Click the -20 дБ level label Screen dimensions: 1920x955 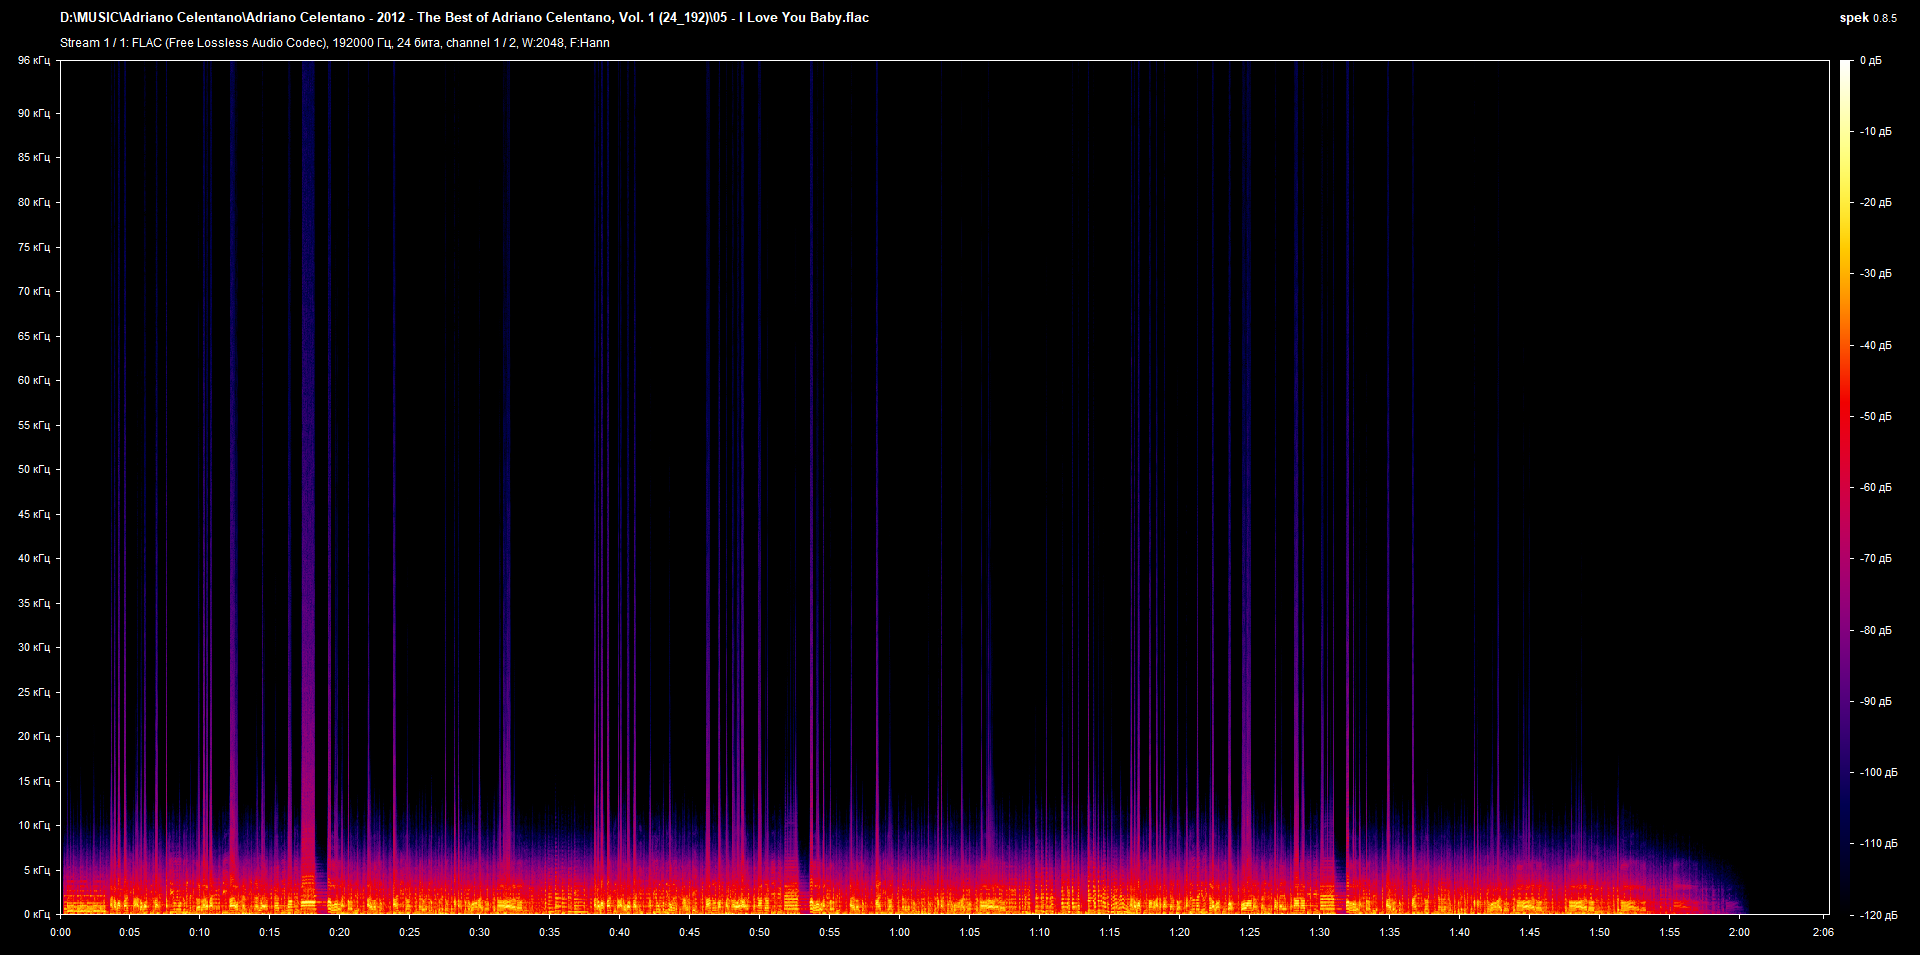point(1876,202)
